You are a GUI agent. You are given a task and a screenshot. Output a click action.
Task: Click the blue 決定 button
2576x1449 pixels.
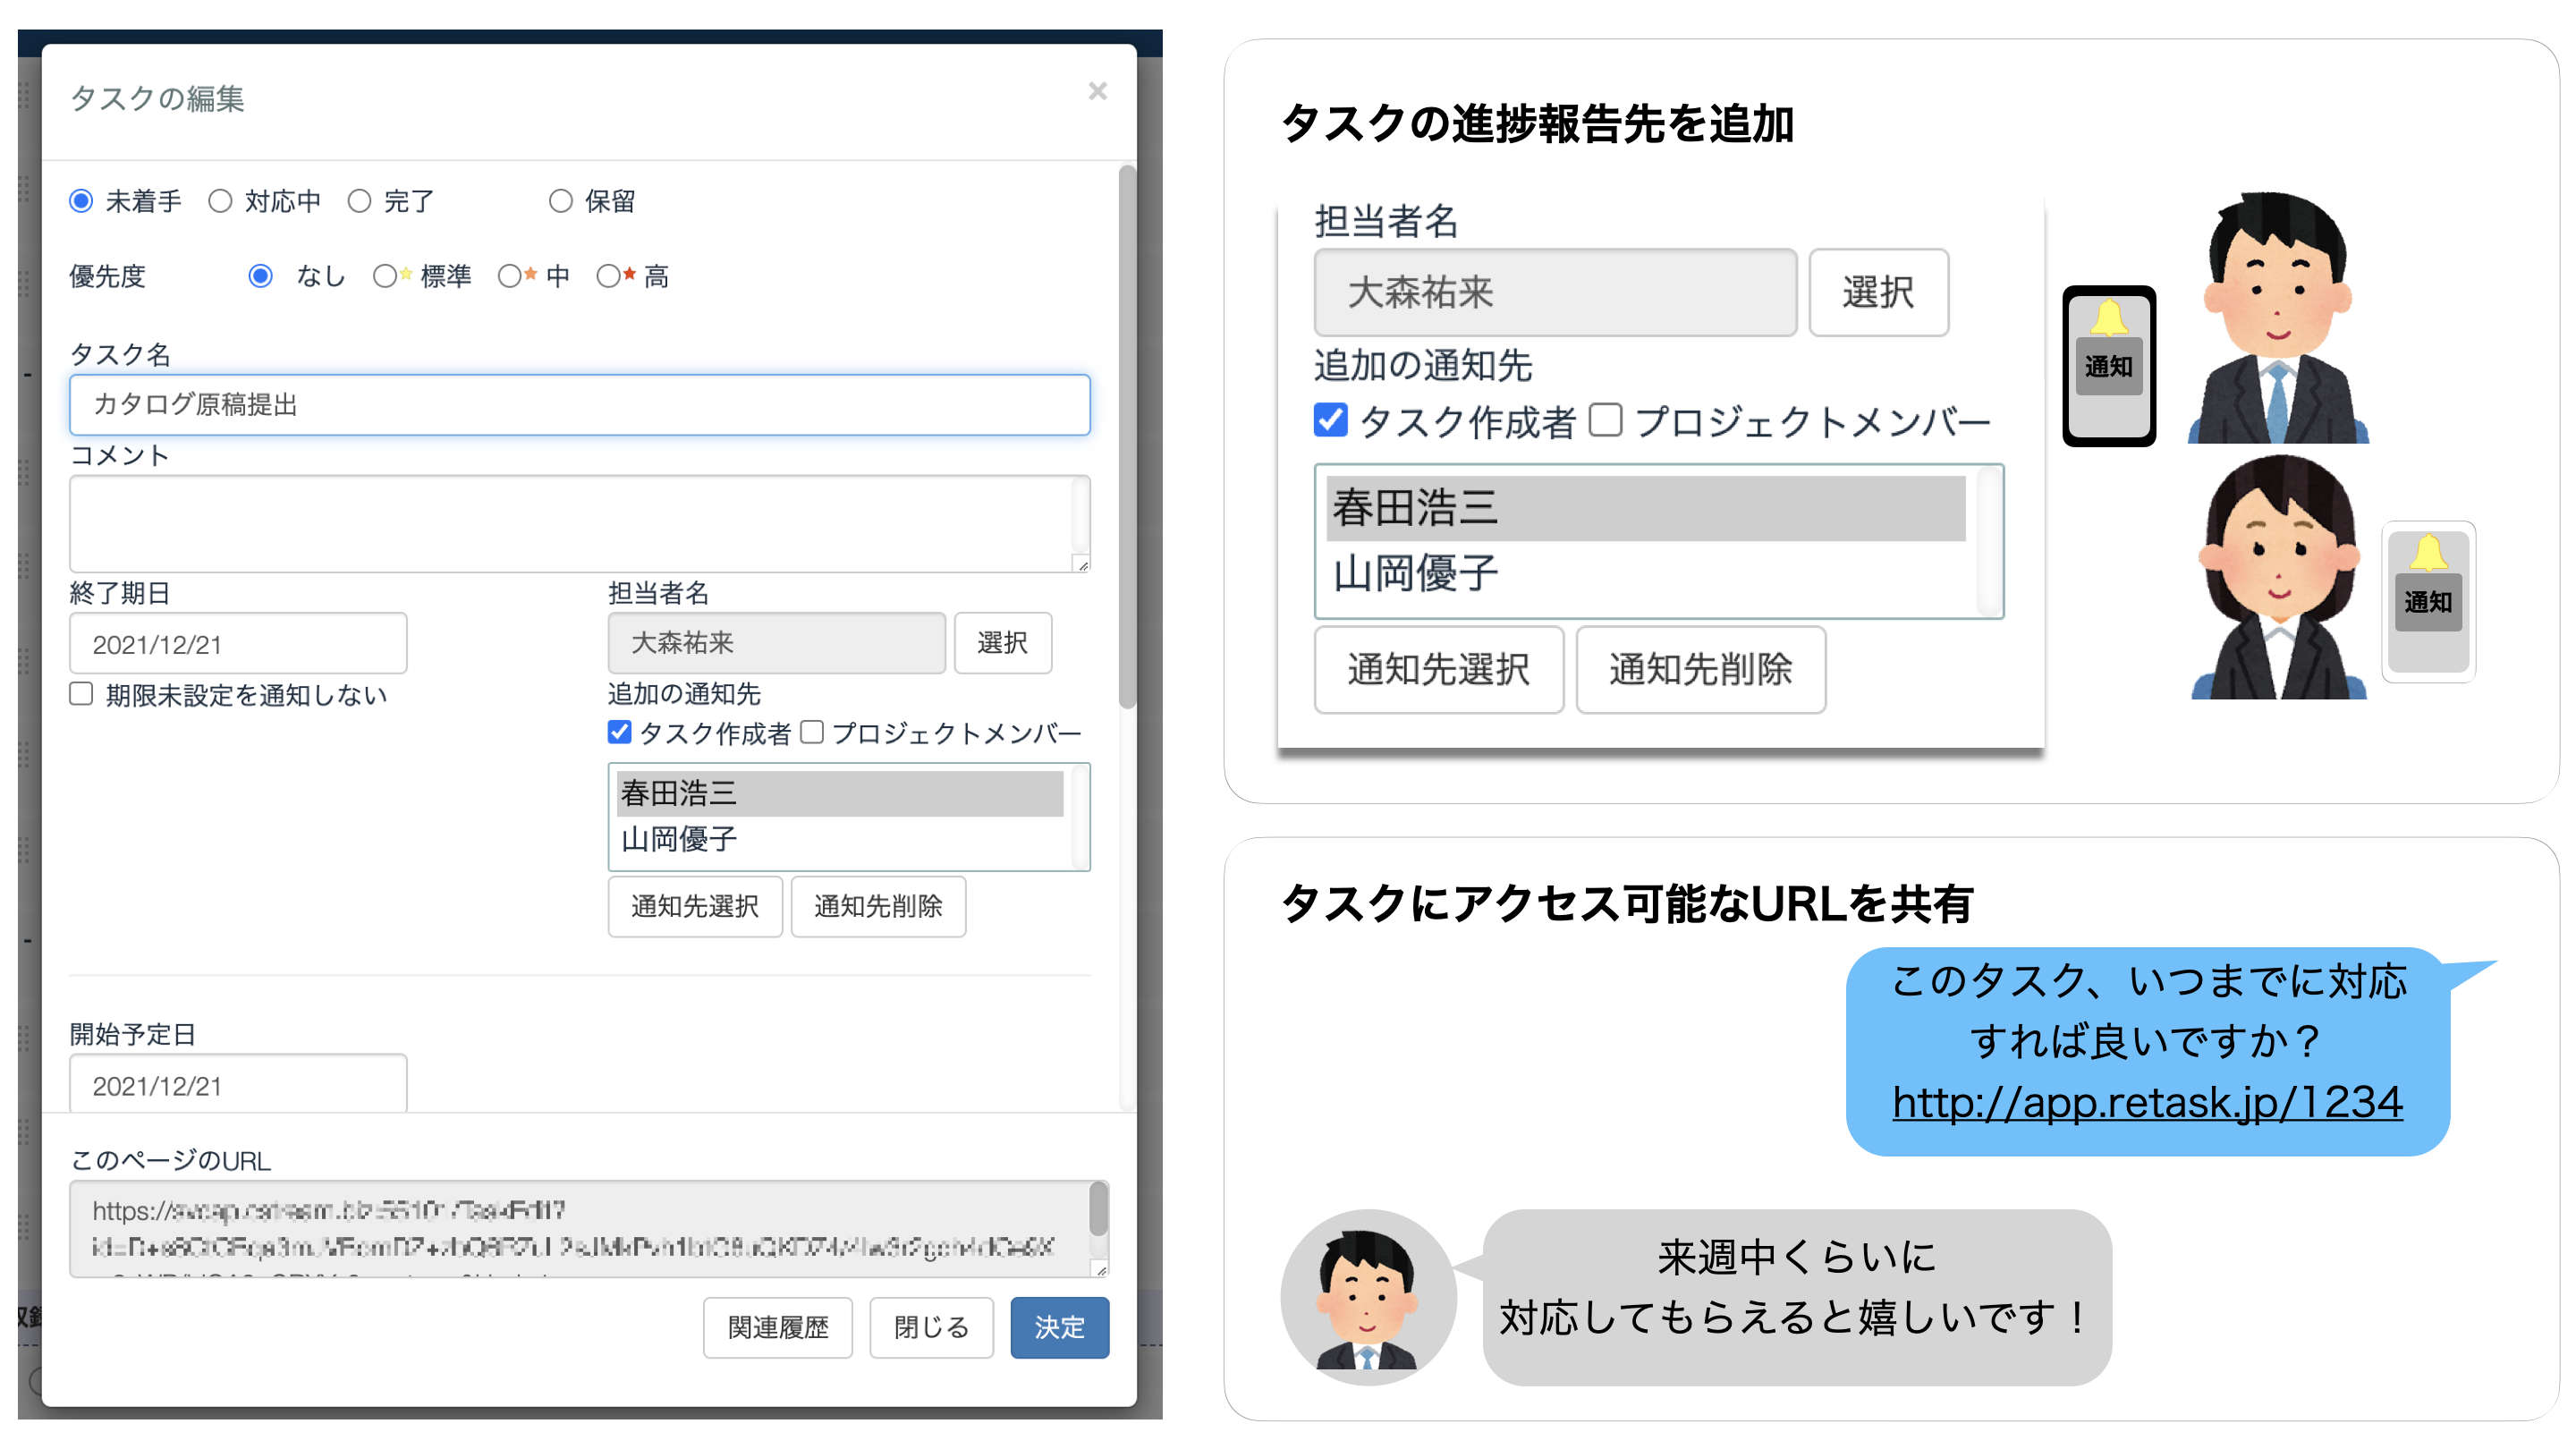tap(1059, 1328)
